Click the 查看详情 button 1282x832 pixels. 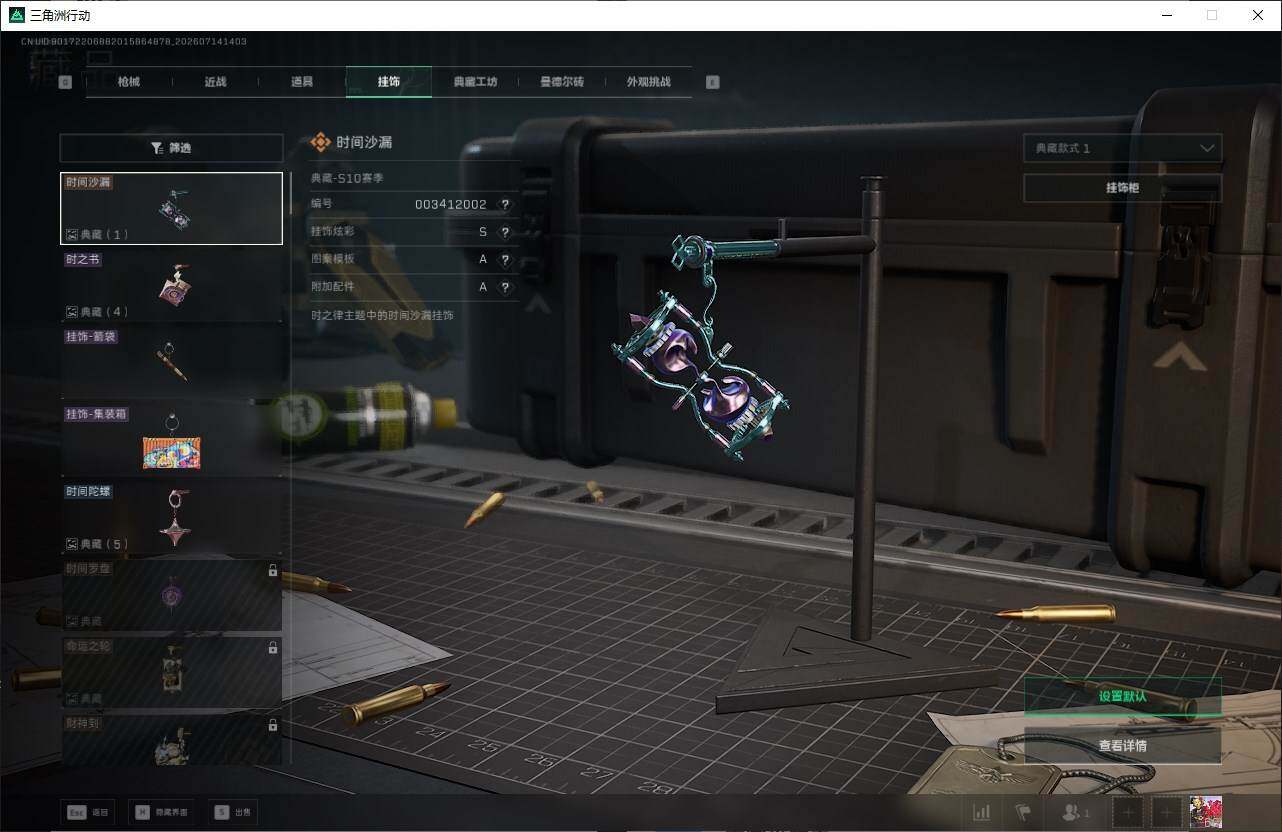coord(1122,746)
